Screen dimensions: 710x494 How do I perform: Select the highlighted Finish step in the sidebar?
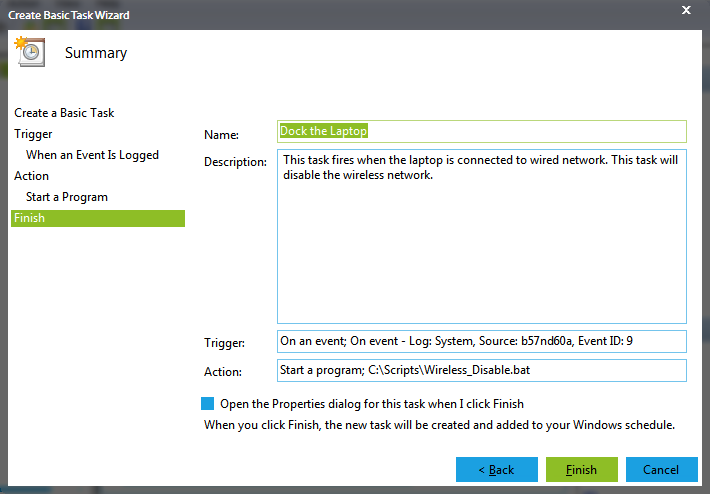[97, 218]
